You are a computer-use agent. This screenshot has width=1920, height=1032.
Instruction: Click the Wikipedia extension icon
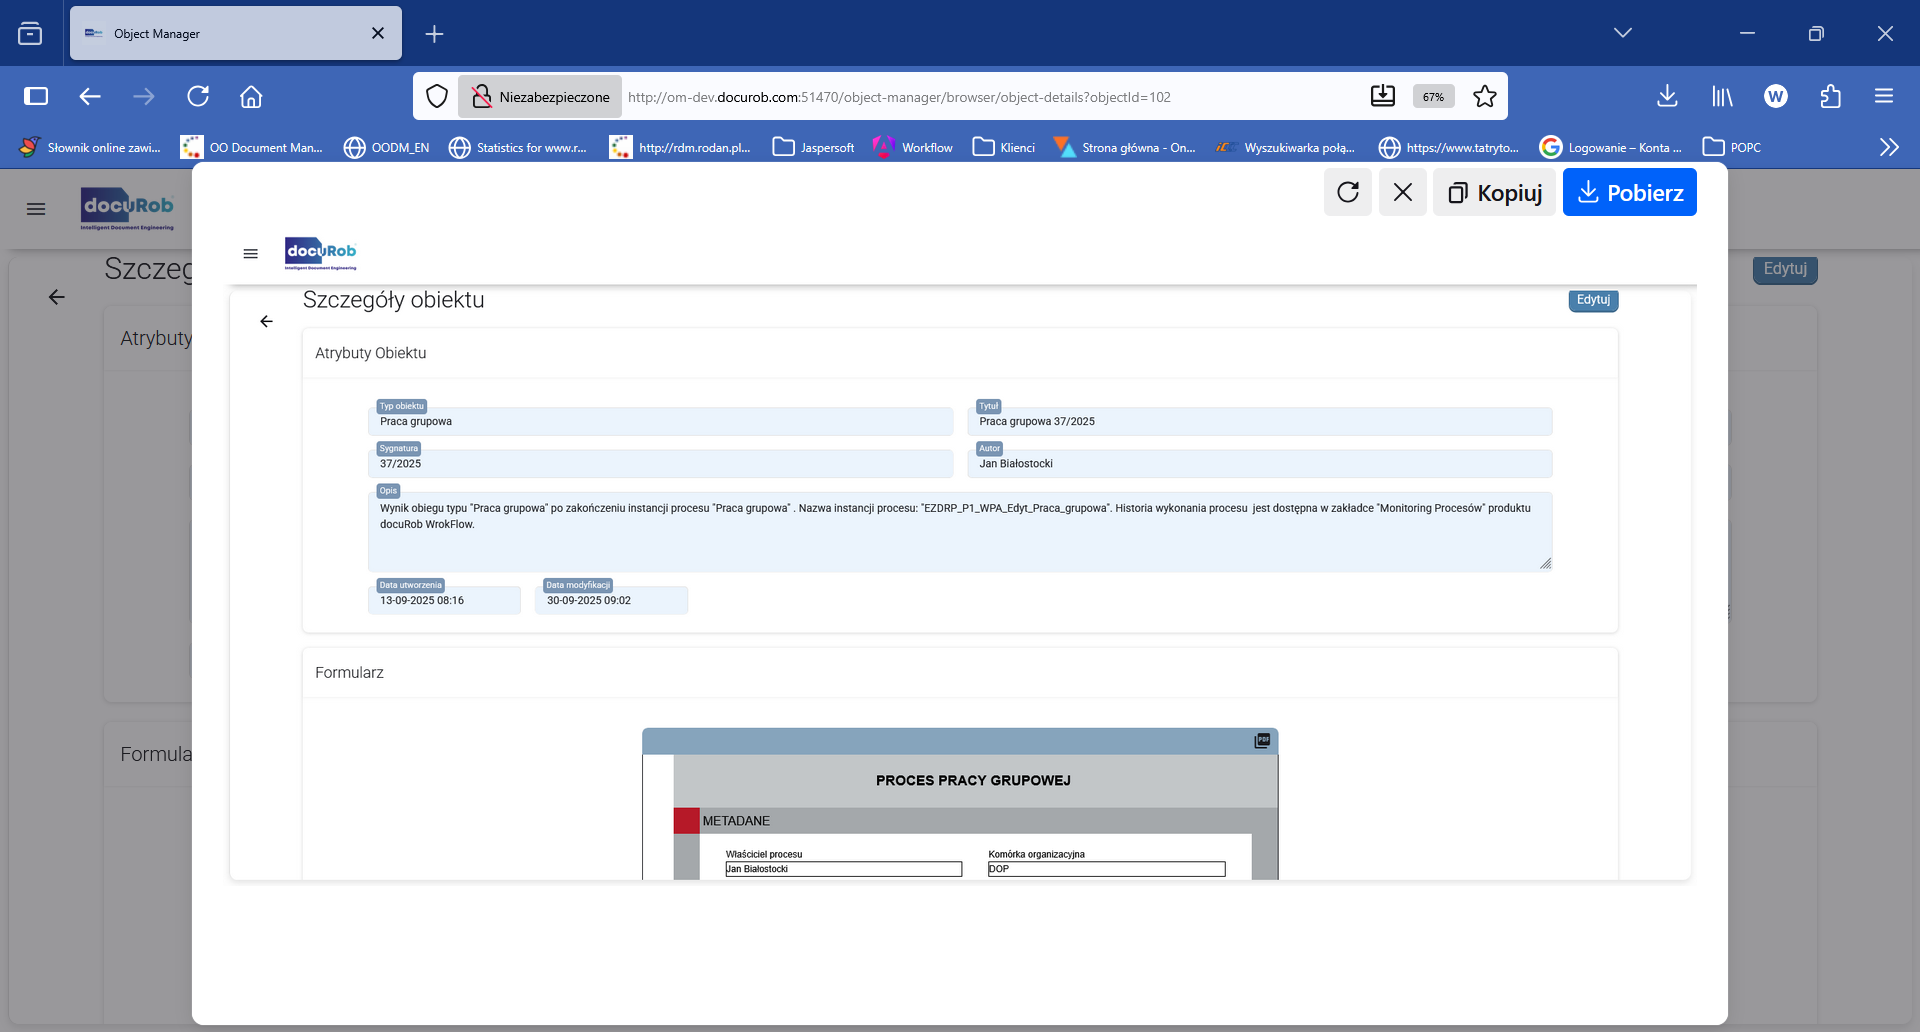point(1776,96)
